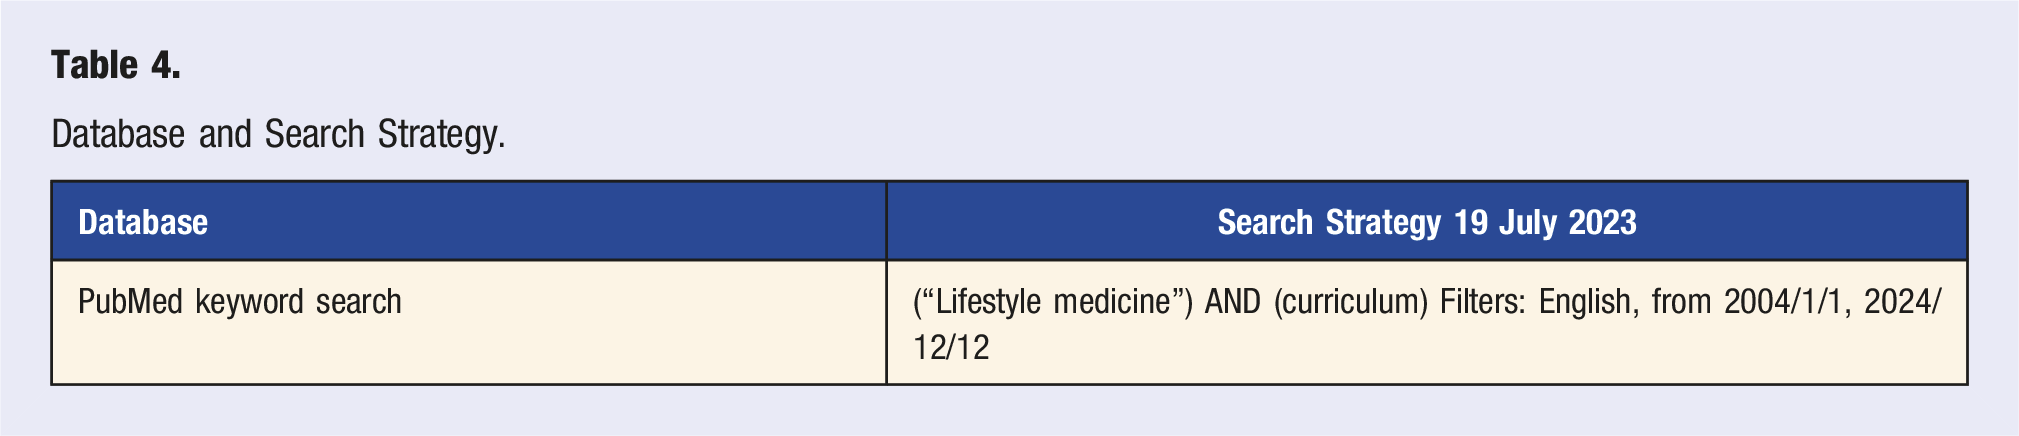Click the "12/12" text on the second line
2019x436 pixels.
(951, 348)
